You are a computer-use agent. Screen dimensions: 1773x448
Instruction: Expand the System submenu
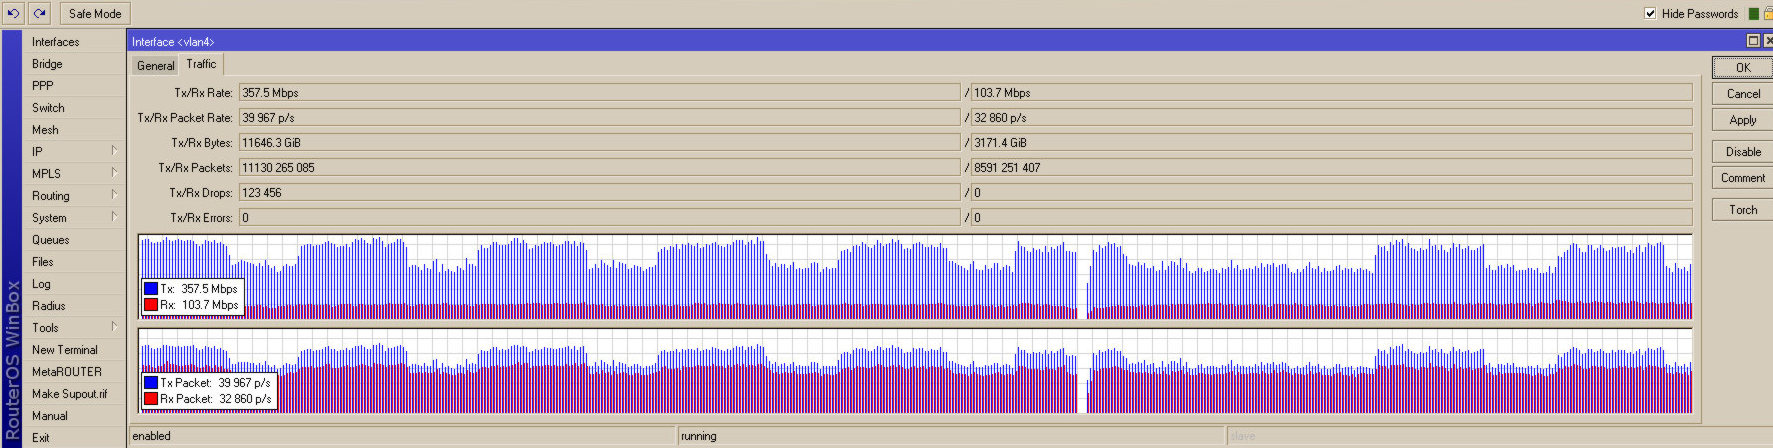(74, 218)
